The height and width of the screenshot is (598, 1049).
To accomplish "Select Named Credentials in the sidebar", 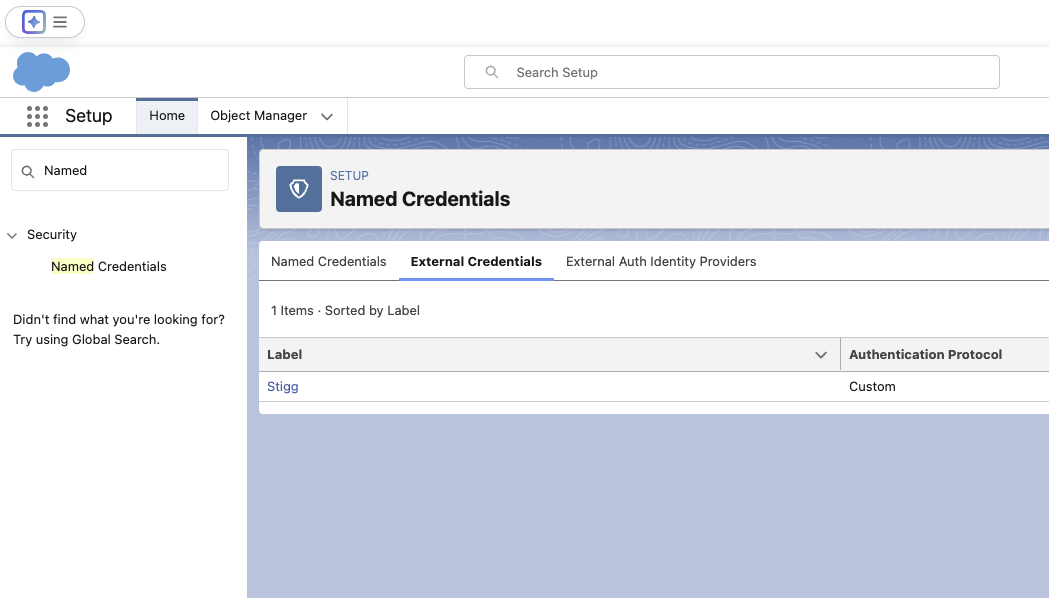I will [108, 266].
